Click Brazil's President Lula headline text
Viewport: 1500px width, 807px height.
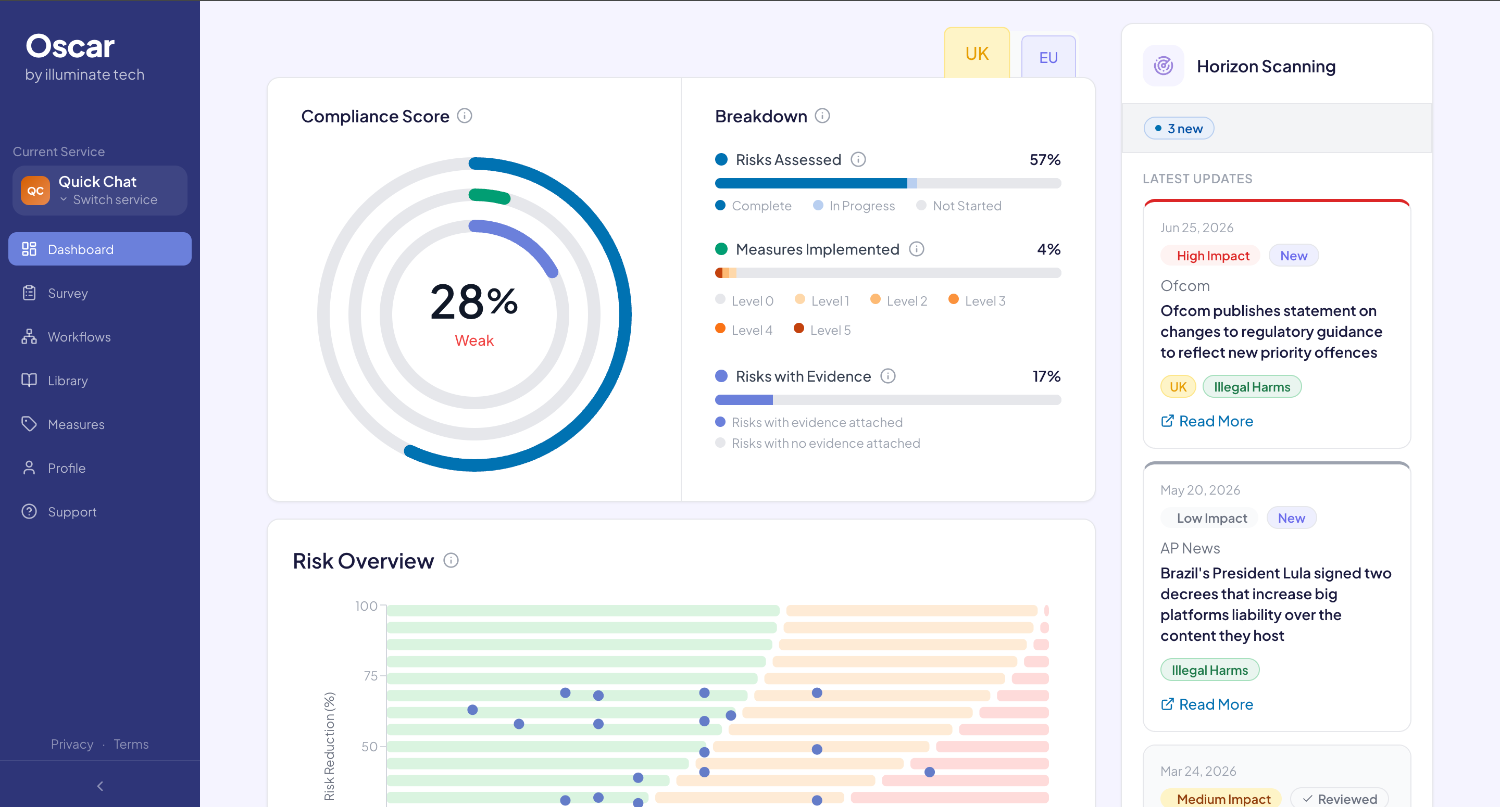(x=1276, y=604)
